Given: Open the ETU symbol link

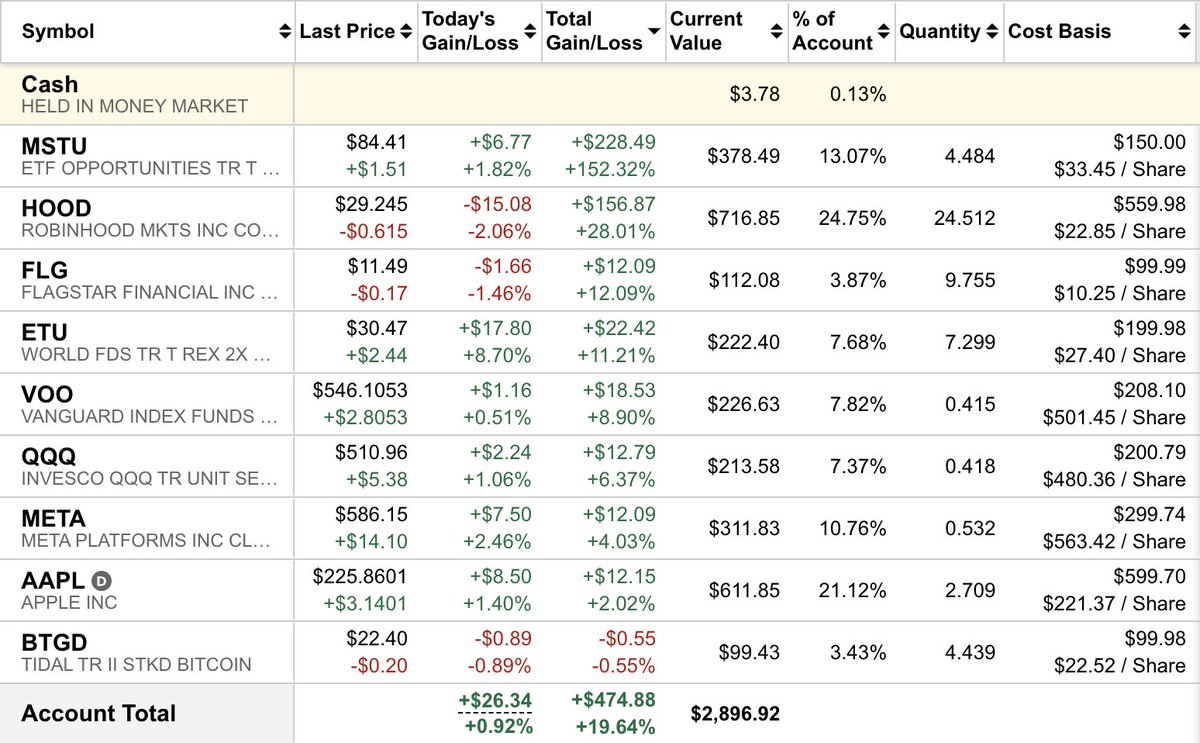Looking at the screenshot, I should (45, 333).
